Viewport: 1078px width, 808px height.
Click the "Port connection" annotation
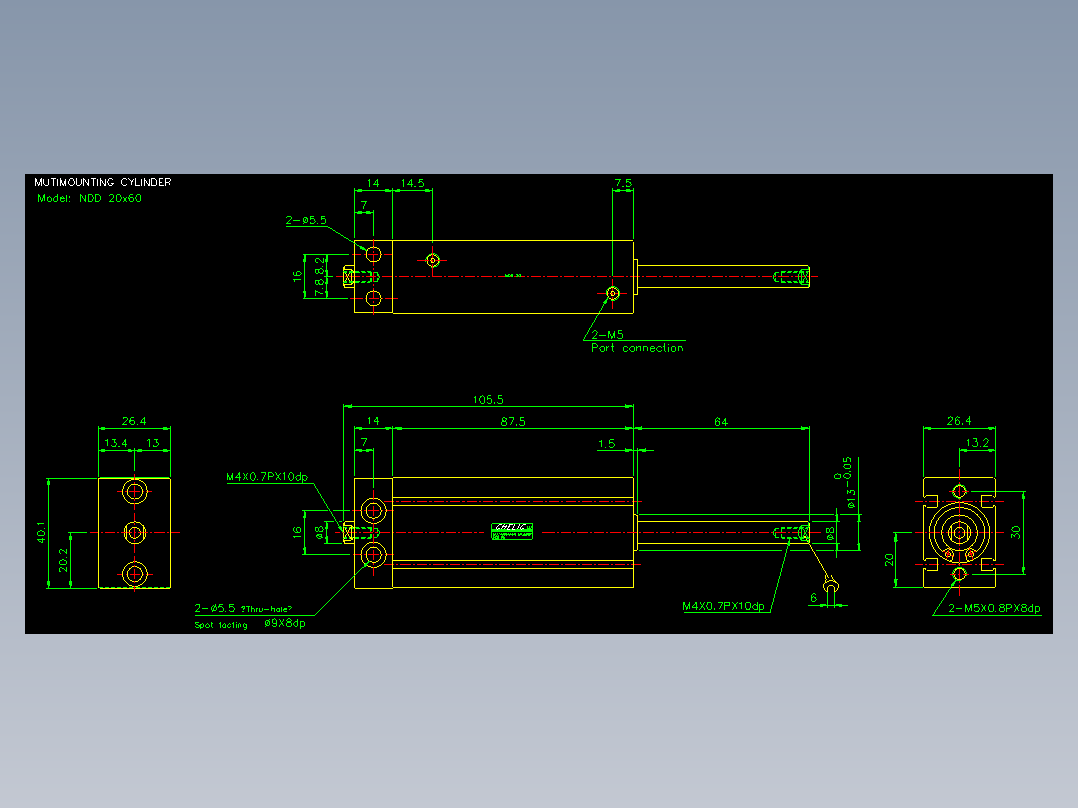[637, 348]
